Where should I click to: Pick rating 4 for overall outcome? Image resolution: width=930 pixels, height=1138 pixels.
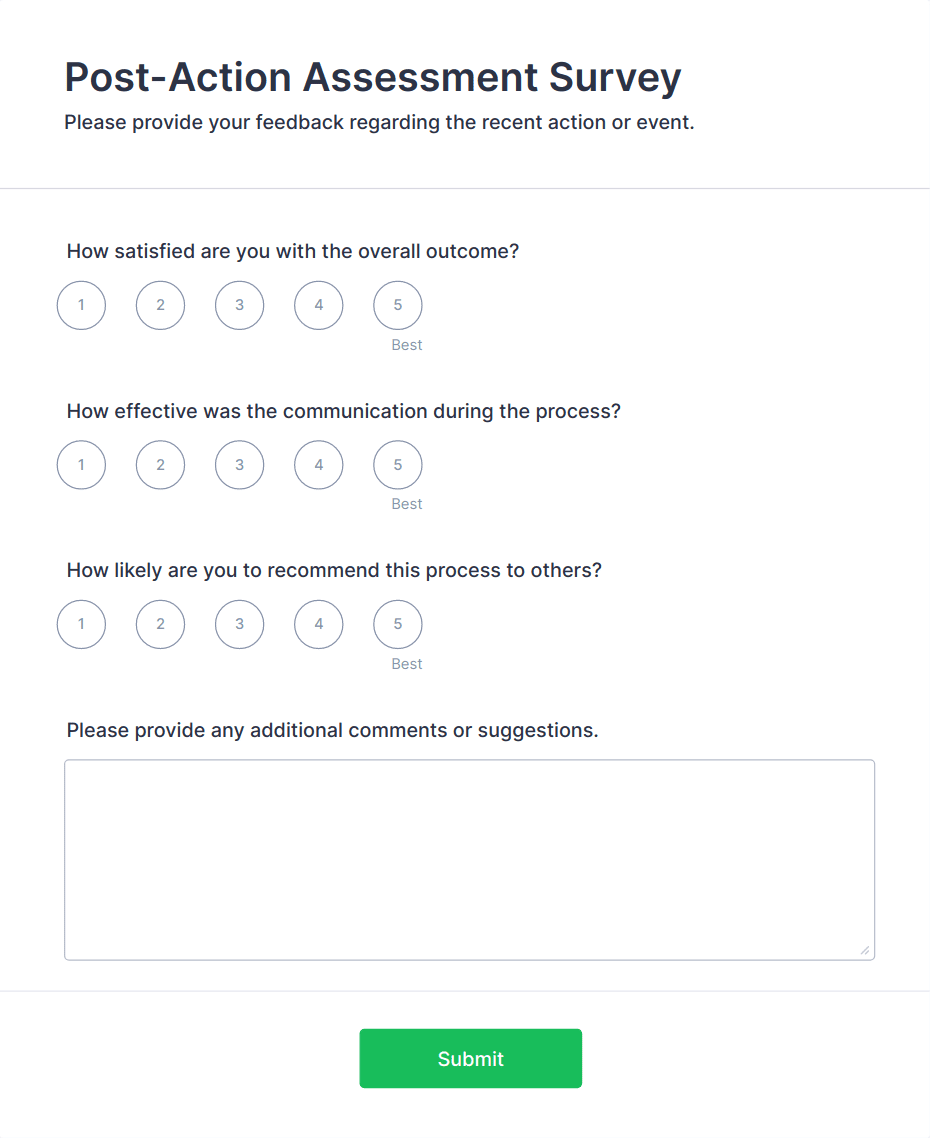click(318, 305)
